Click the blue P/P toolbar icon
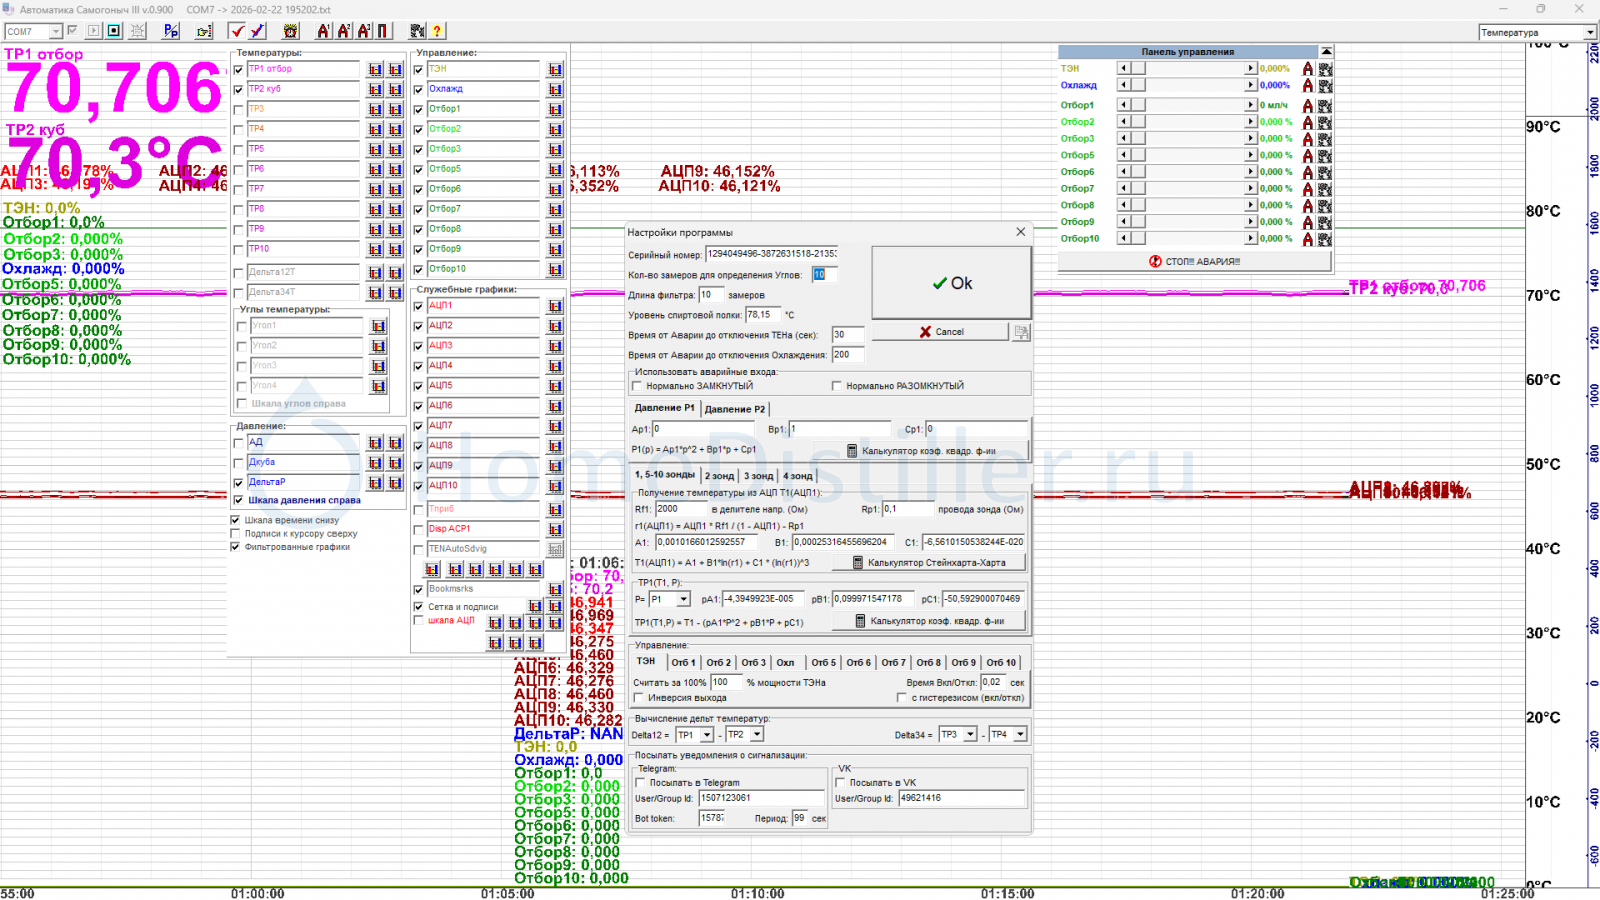The width and height of the screenshot is (1600, 900). tap(171, 31)
